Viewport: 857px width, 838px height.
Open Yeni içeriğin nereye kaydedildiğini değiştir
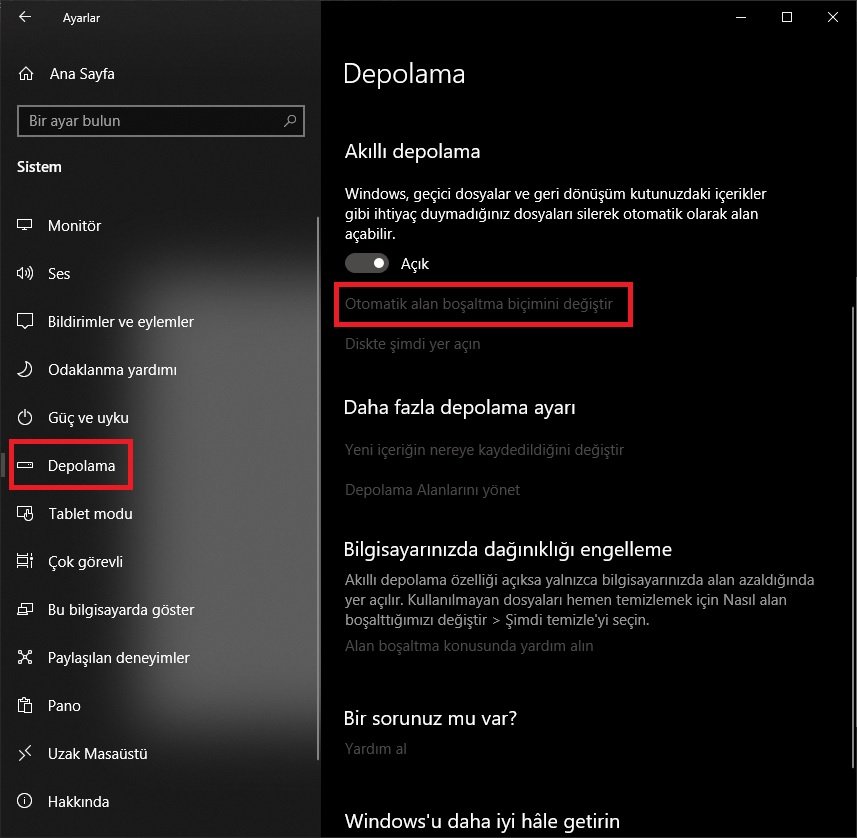point(484,450)
